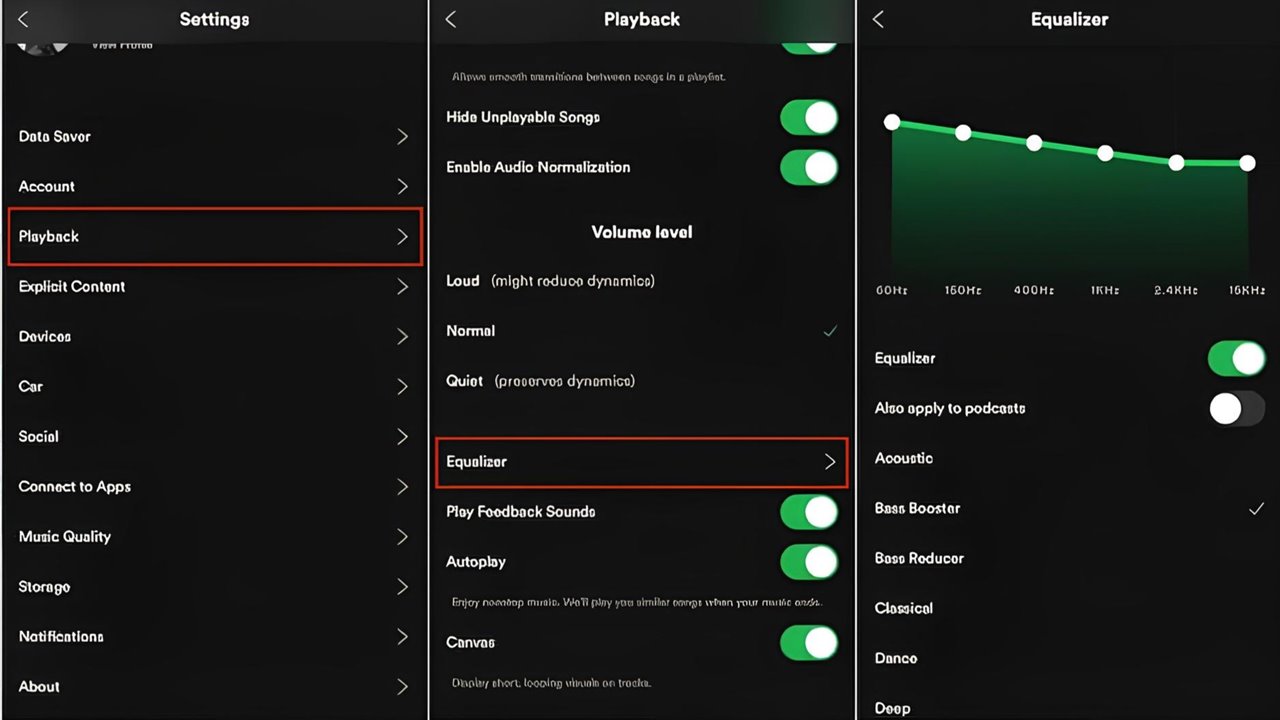Image resolution: width=1280 pixels, height=720 pixels.
Task: Select Loud volume level
Action: click(x=463, y=281)
